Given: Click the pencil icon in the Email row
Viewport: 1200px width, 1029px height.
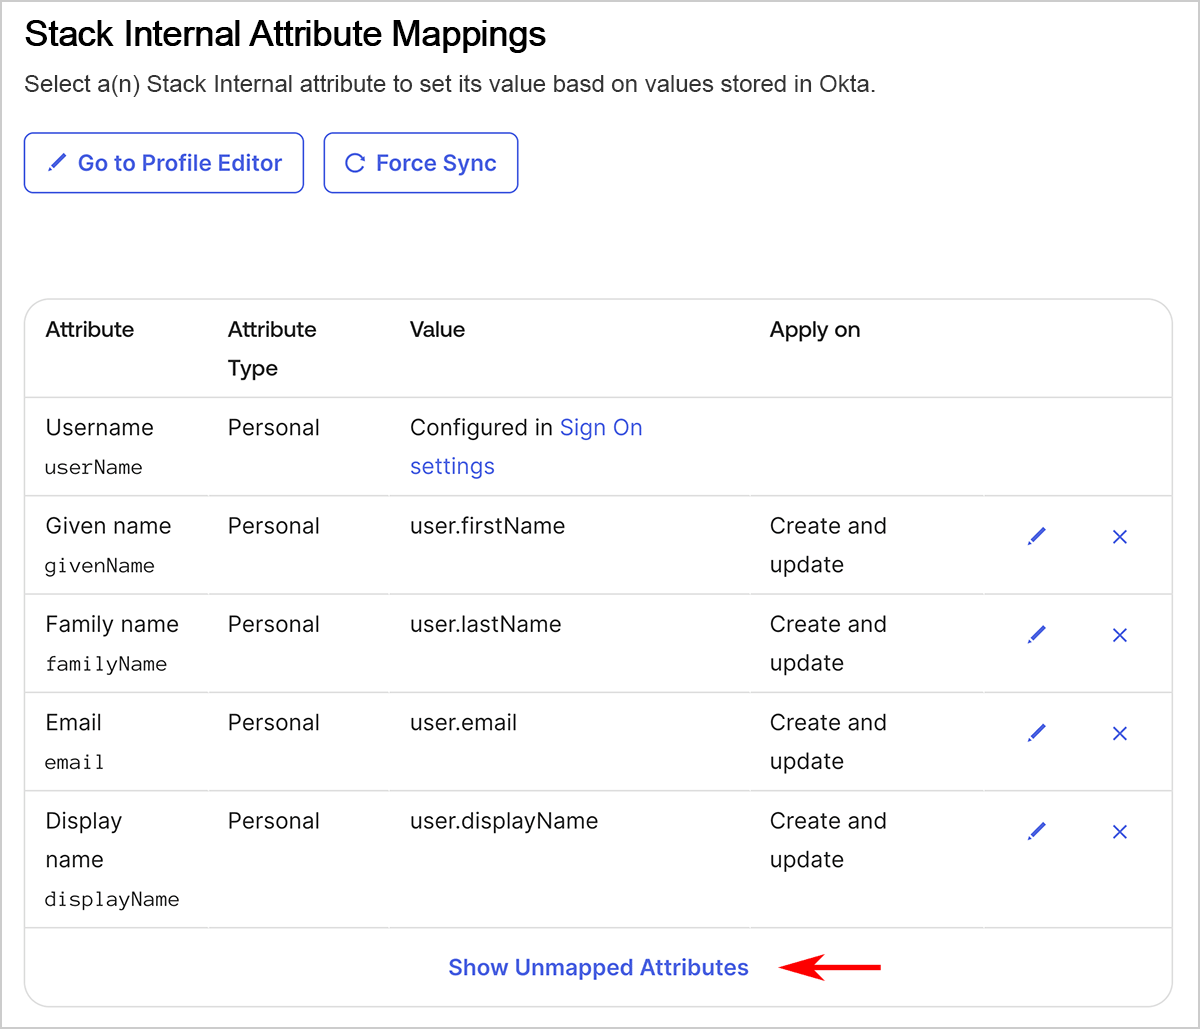Looking at the screenshot, I should coord(1037,733).
